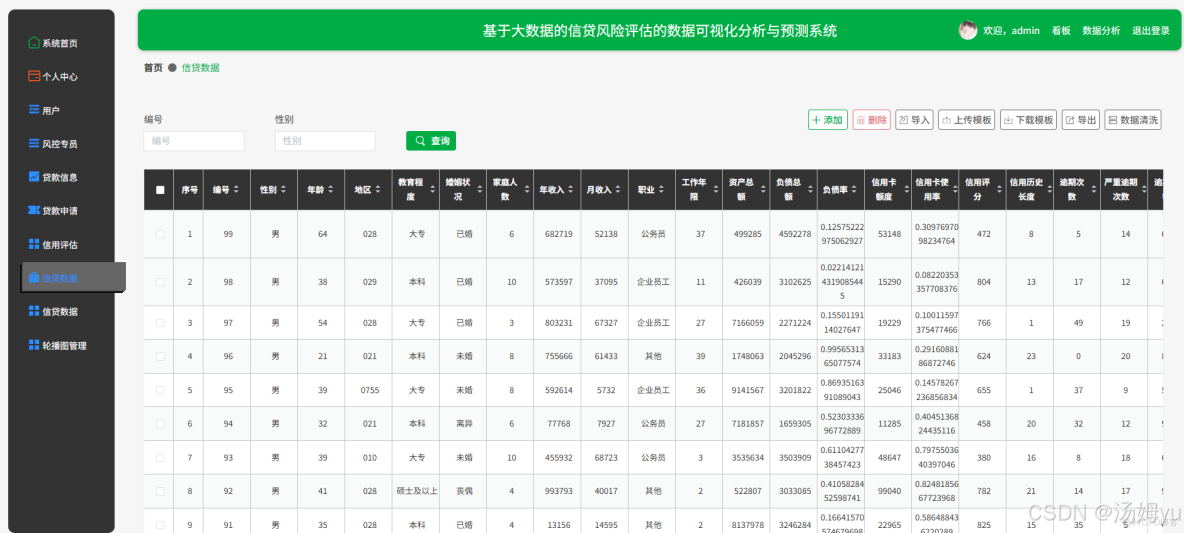1184x533 pixels.
Task: Open 信用评估 grid icon in sidebar
Action: click(33, 244)
